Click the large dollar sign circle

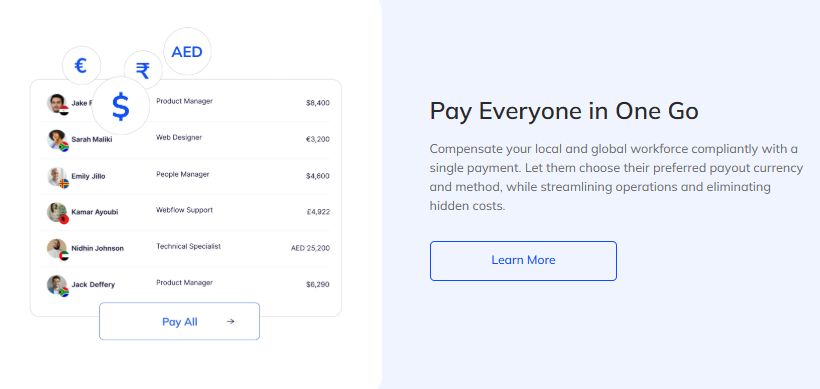click(121, 106)
